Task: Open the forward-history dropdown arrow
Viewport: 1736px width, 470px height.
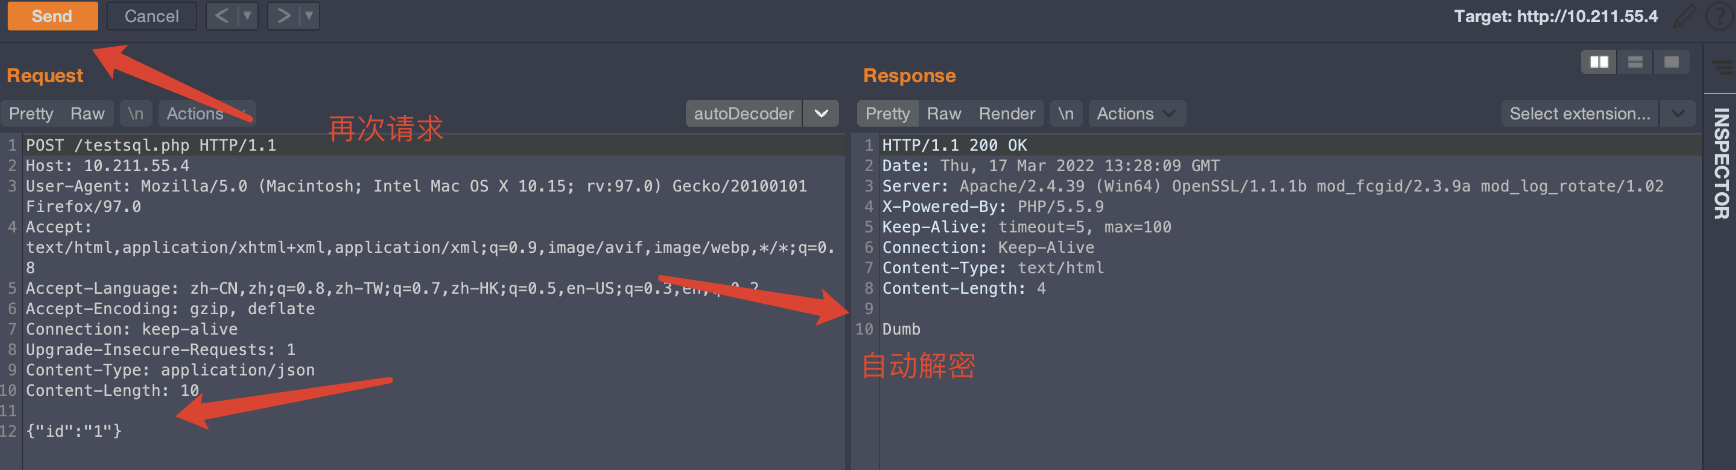Action: click(x=309, y=16)
